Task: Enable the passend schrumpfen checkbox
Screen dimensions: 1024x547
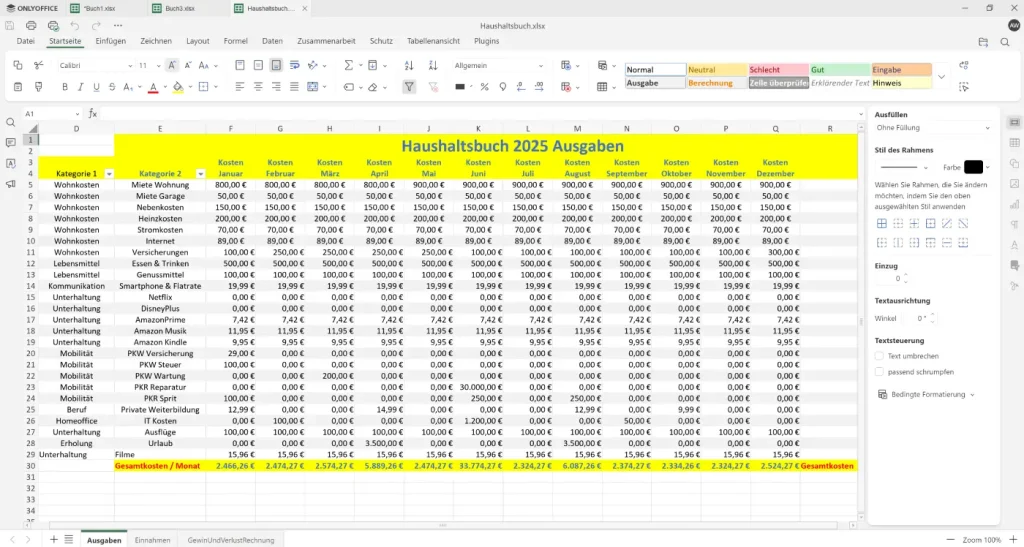Action: tap(879, 371)
